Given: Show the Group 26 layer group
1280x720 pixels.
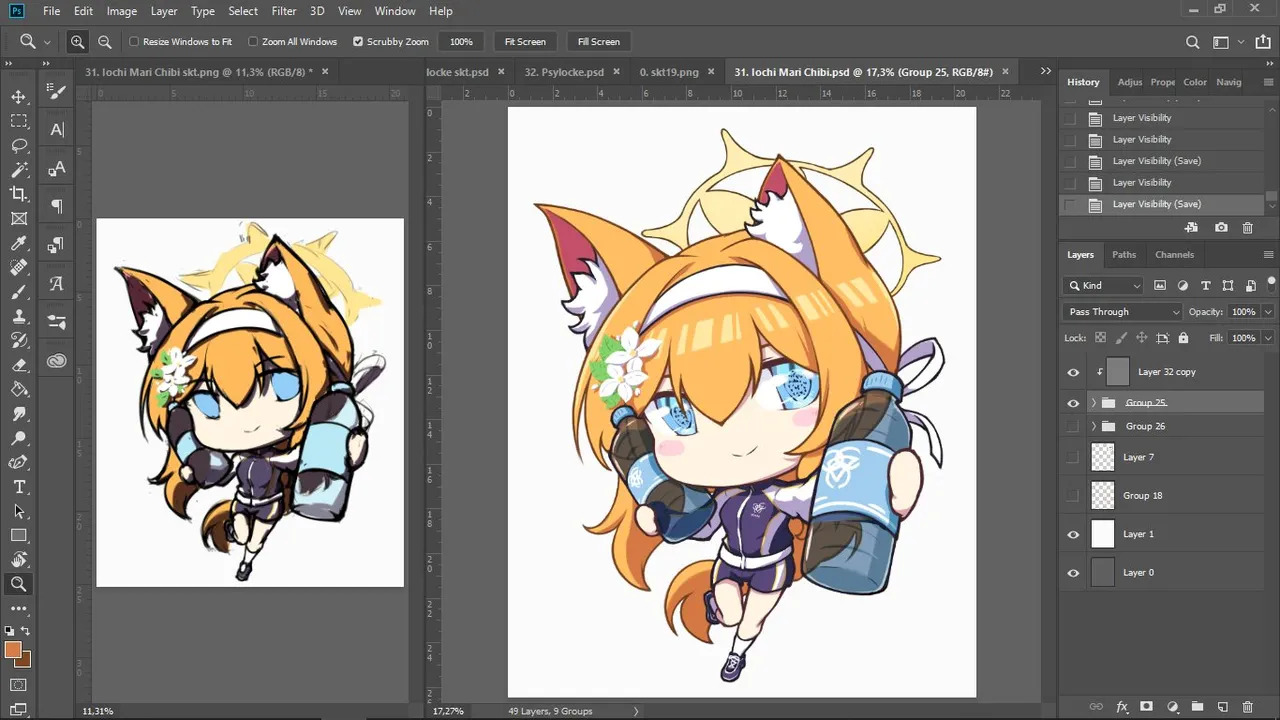Looking at the screenshot, I should click(1073, 426).
